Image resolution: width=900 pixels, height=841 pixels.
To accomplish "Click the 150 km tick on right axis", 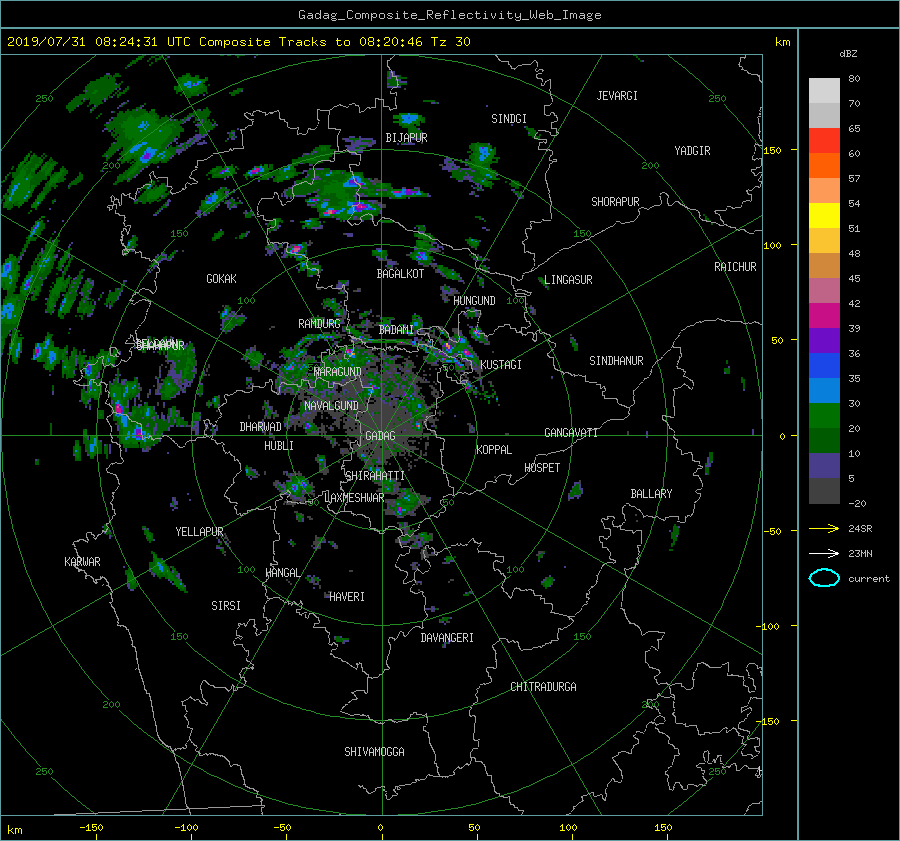I will coord(773,150).
